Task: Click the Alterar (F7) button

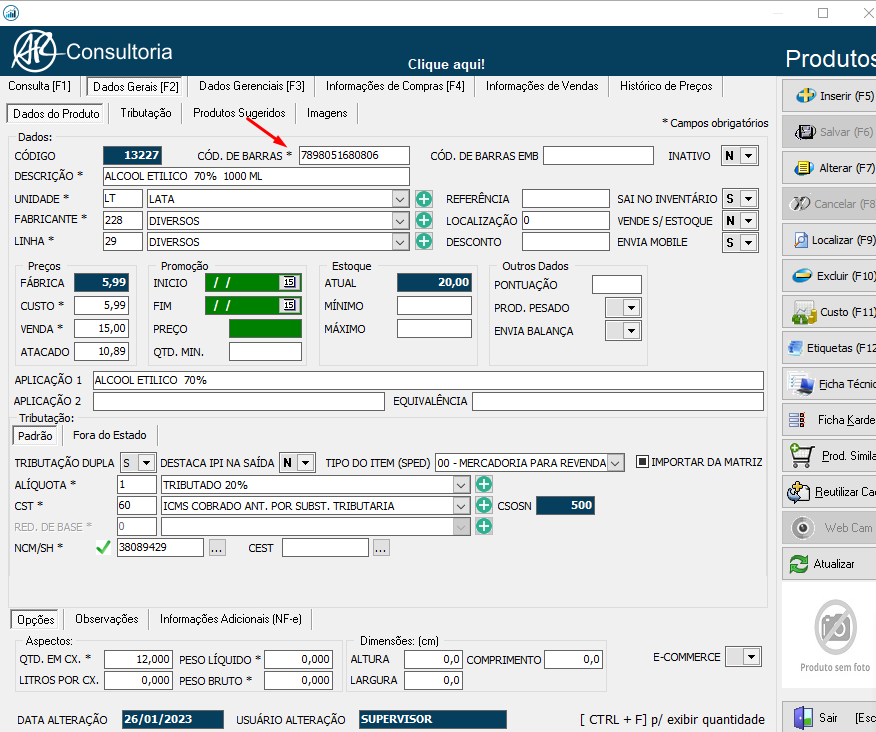Action: pos(829,168)
